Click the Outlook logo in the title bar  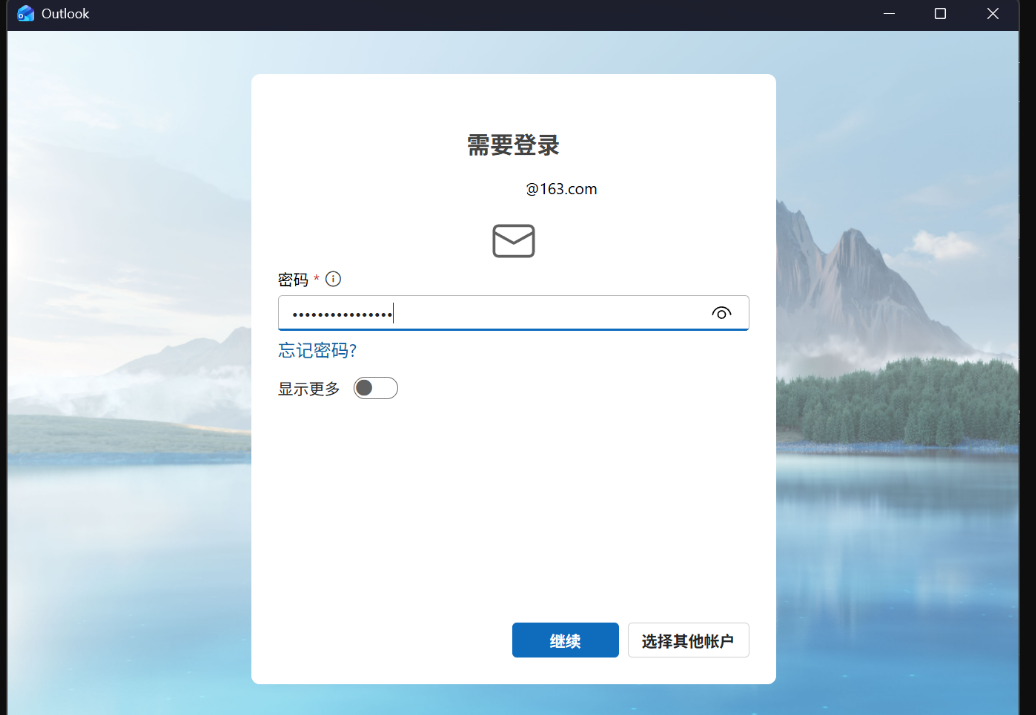(24, 14)
